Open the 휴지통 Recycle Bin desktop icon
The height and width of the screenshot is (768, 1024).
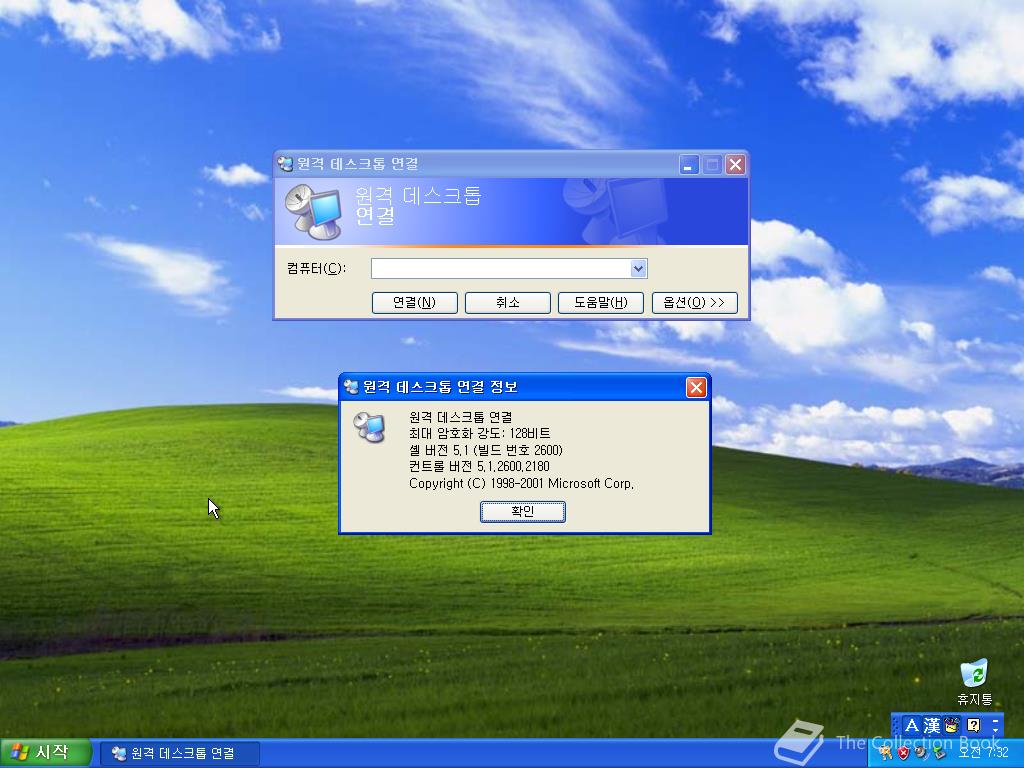[974, 682]
